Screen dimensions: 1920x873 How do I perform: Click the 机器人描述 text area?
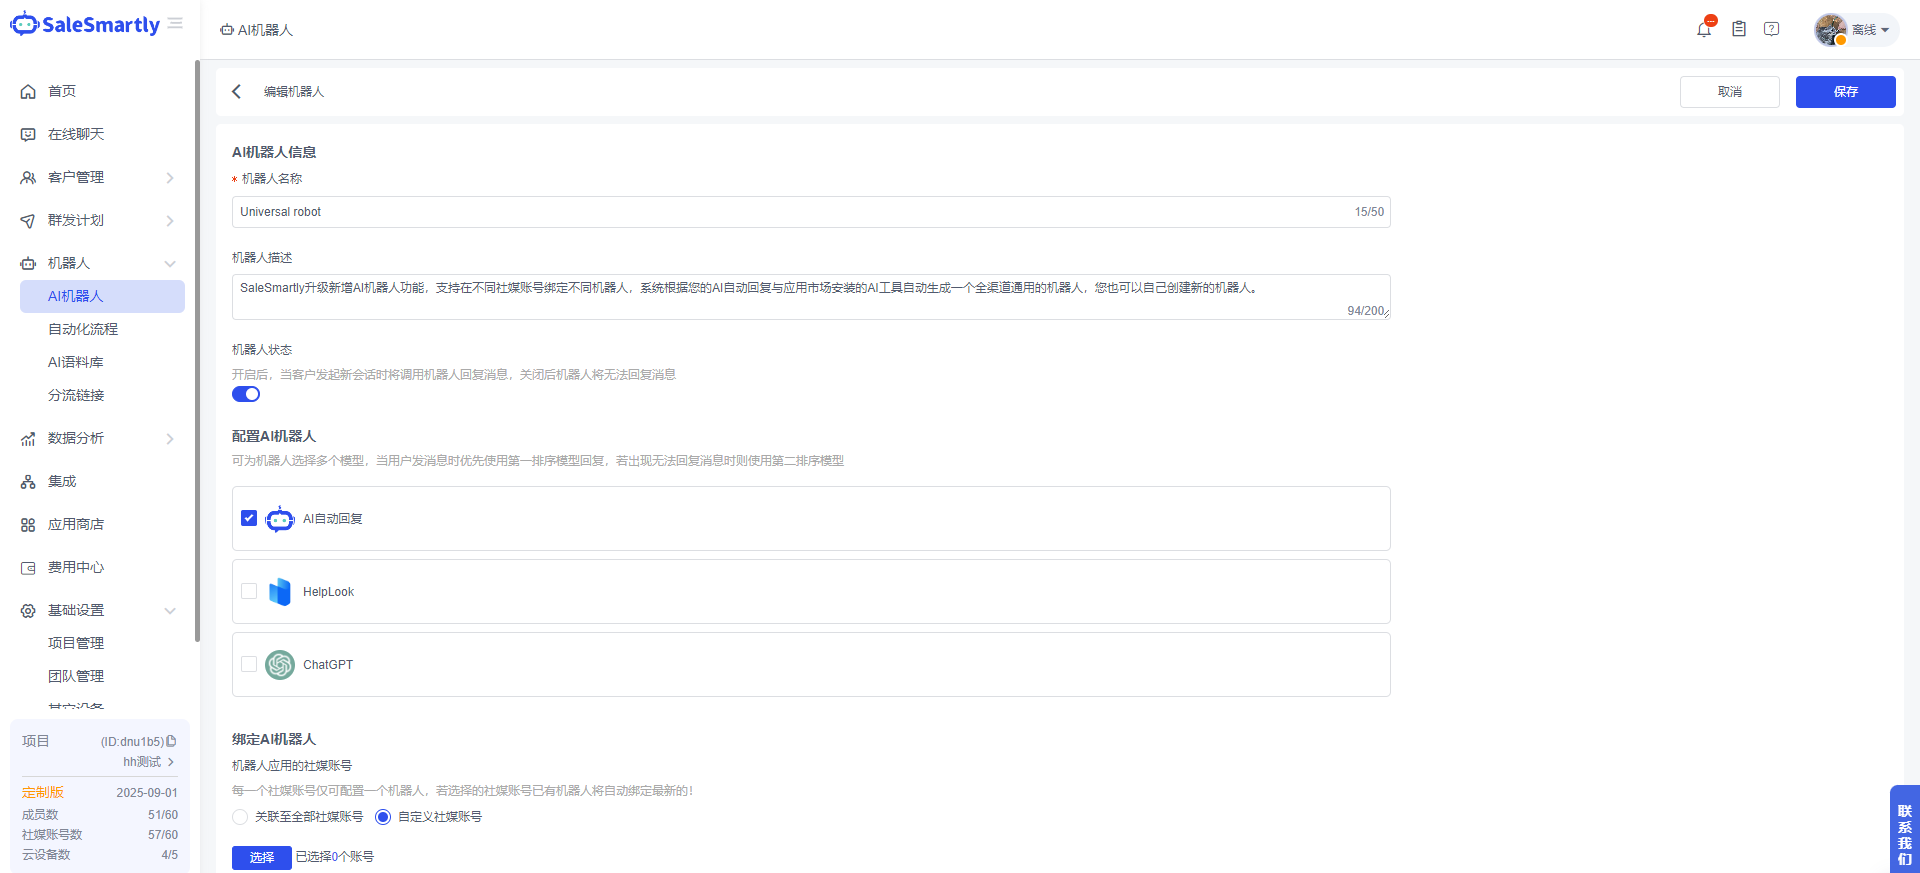click(x=811, y=297)
